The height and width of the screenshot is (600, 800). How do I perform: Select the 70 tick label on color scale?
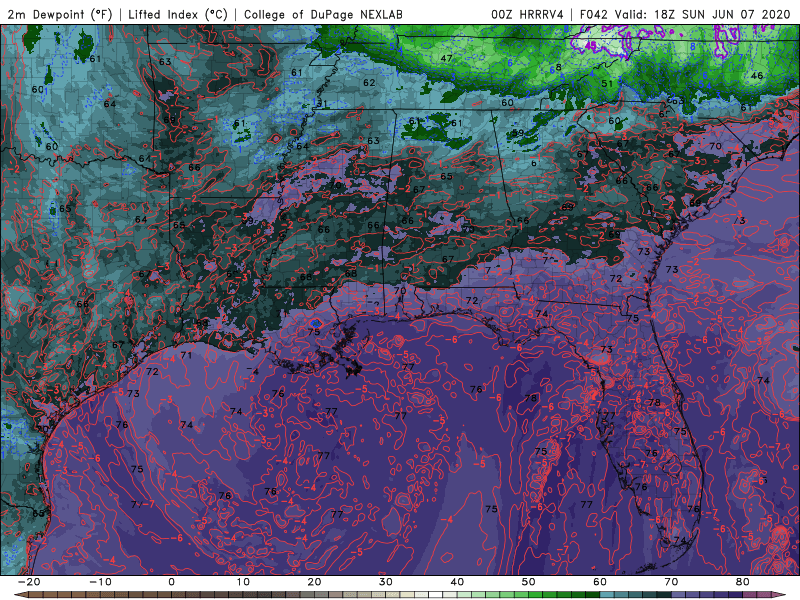[671, 582]
